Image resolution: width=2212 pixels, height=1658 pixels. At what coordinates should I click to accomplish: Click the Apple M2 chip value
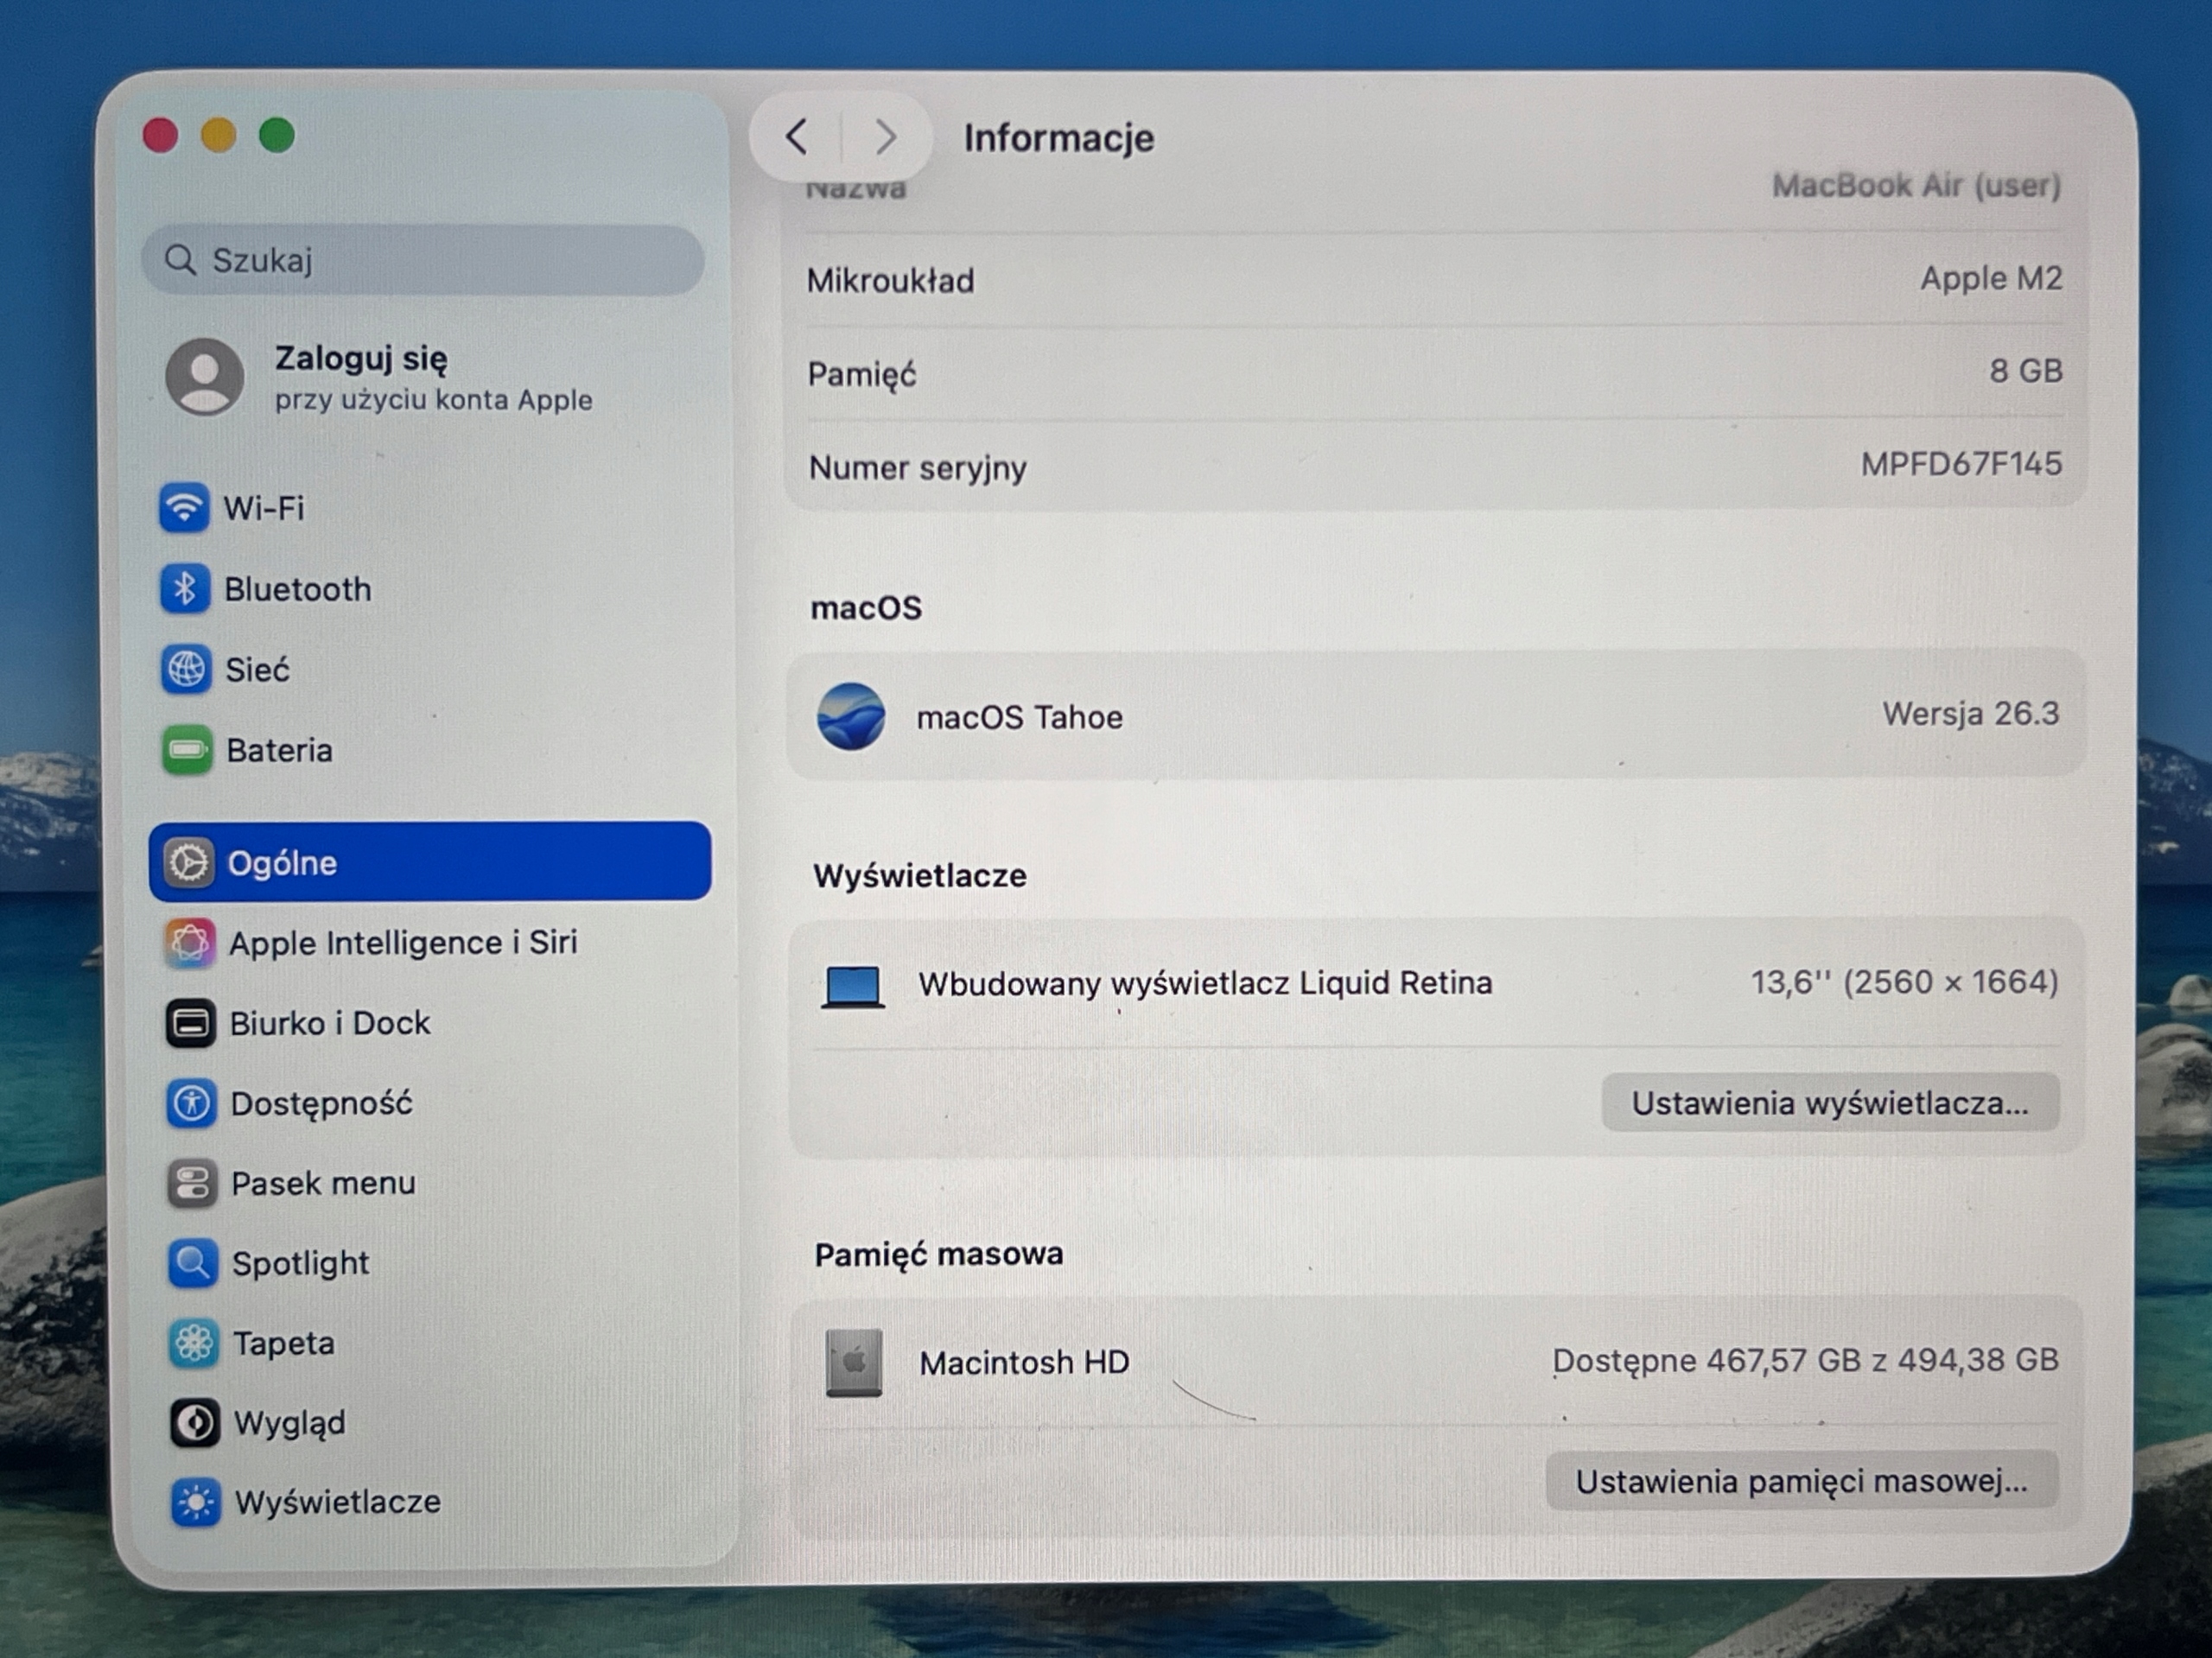(1991, 278)
